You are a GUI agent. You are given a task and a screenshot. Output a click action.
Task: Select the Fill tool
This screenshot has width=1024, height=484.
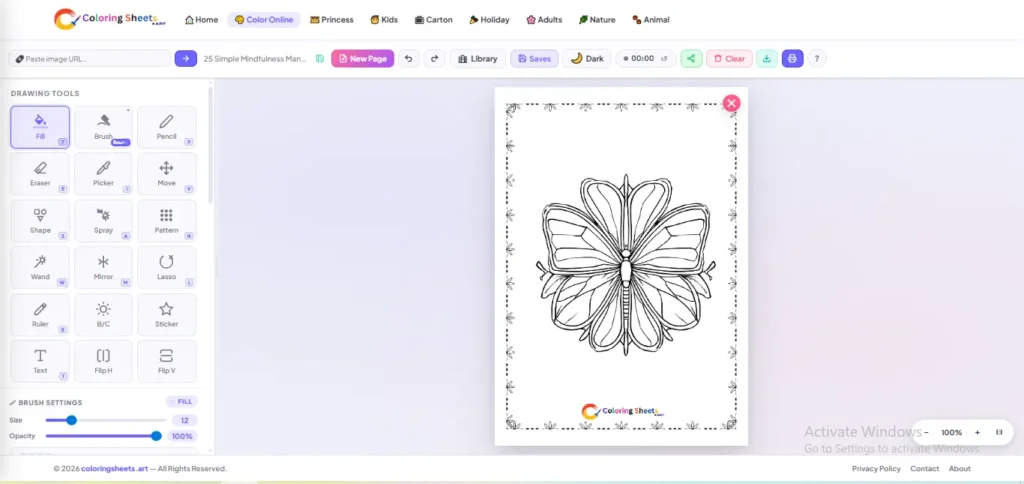(x=40, y=127)
